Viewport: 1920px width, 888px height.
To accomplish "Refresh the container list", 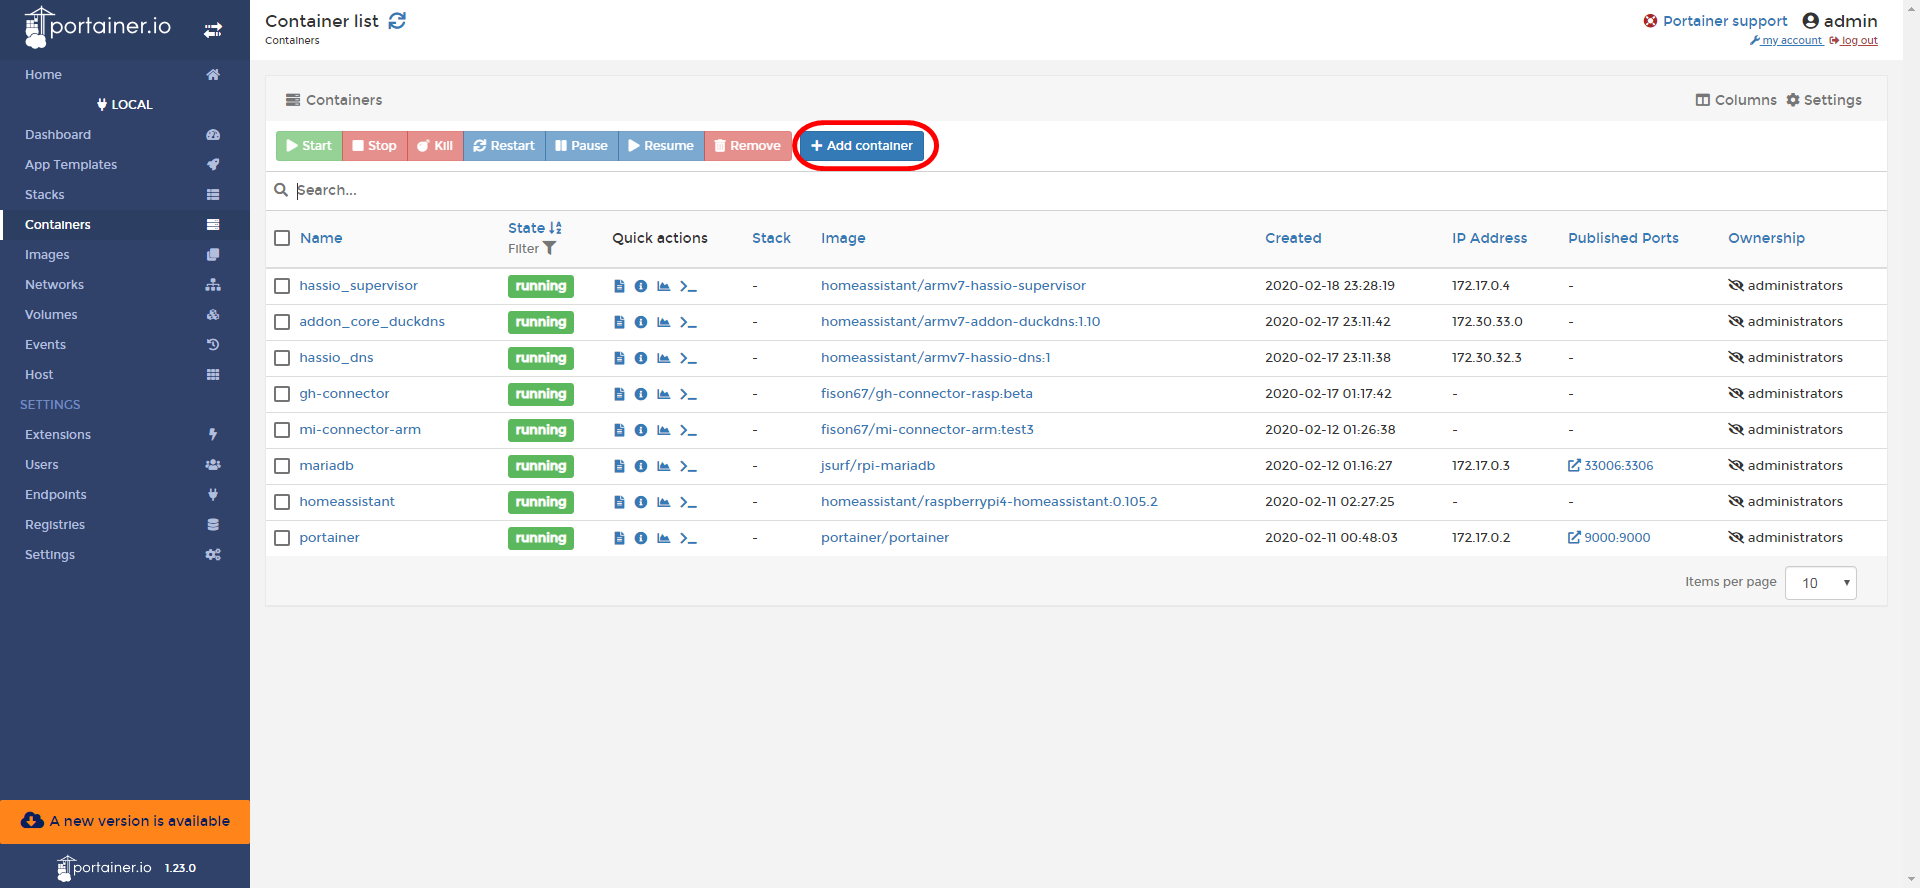I will coord(397,21).
